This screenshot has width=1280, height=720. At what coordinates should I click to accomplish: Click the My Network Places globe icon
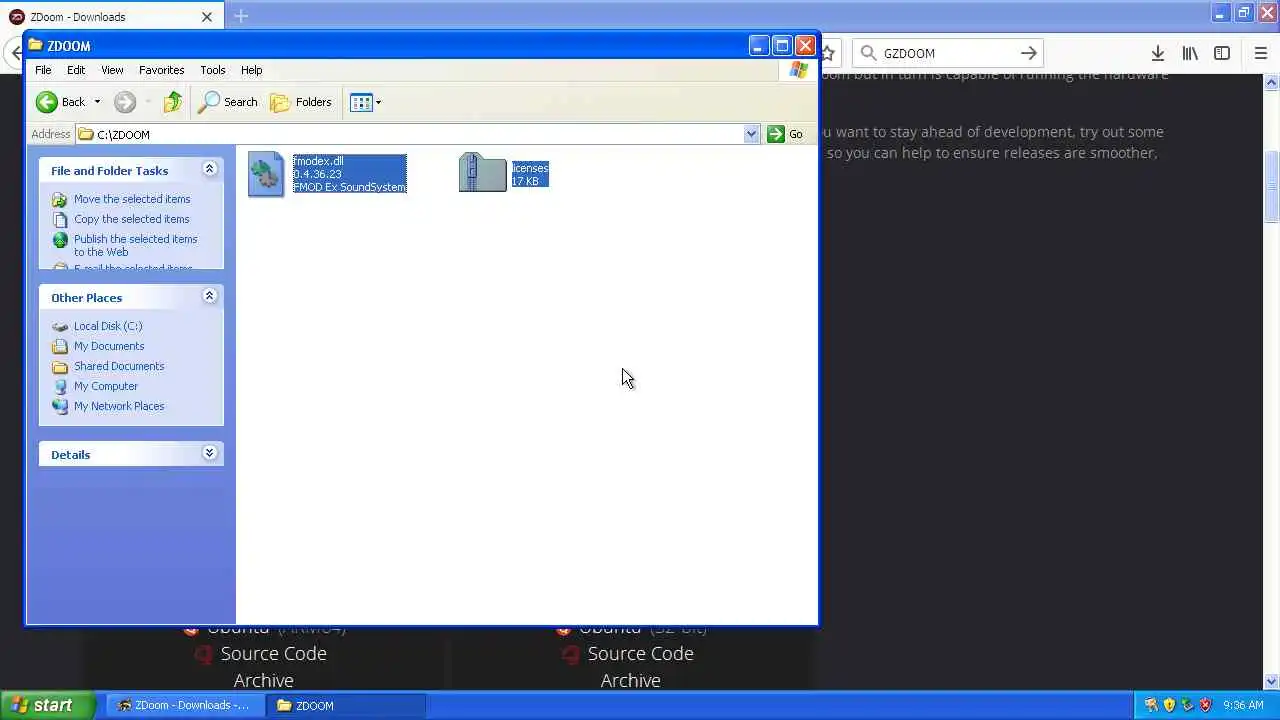tap(60, 406)
